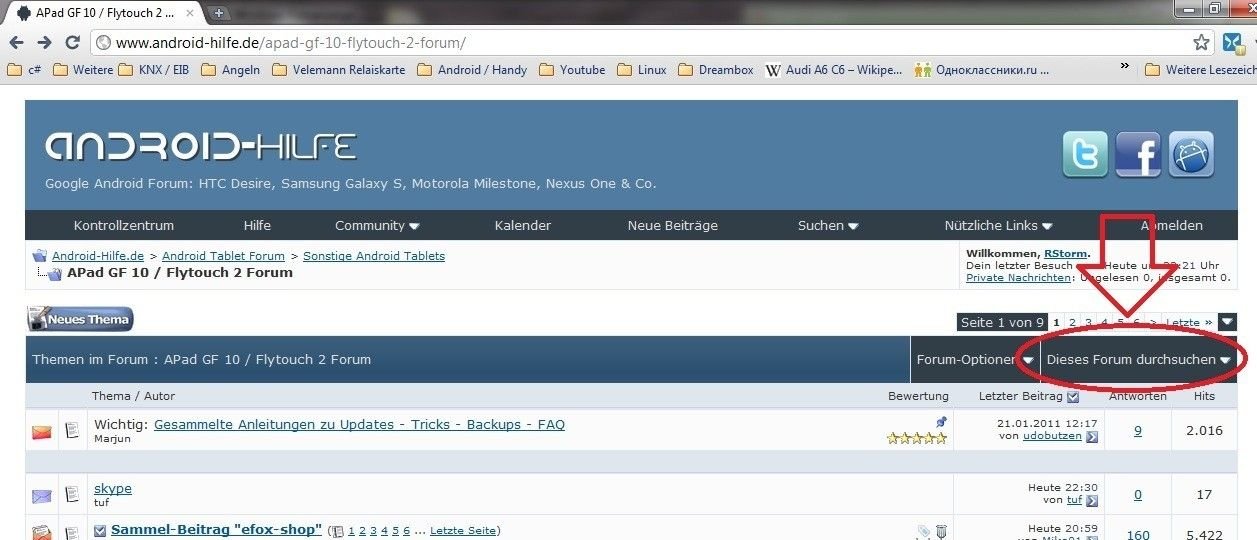Expand the Community menu
The image size is (1257, 540).
coord(377,225)
